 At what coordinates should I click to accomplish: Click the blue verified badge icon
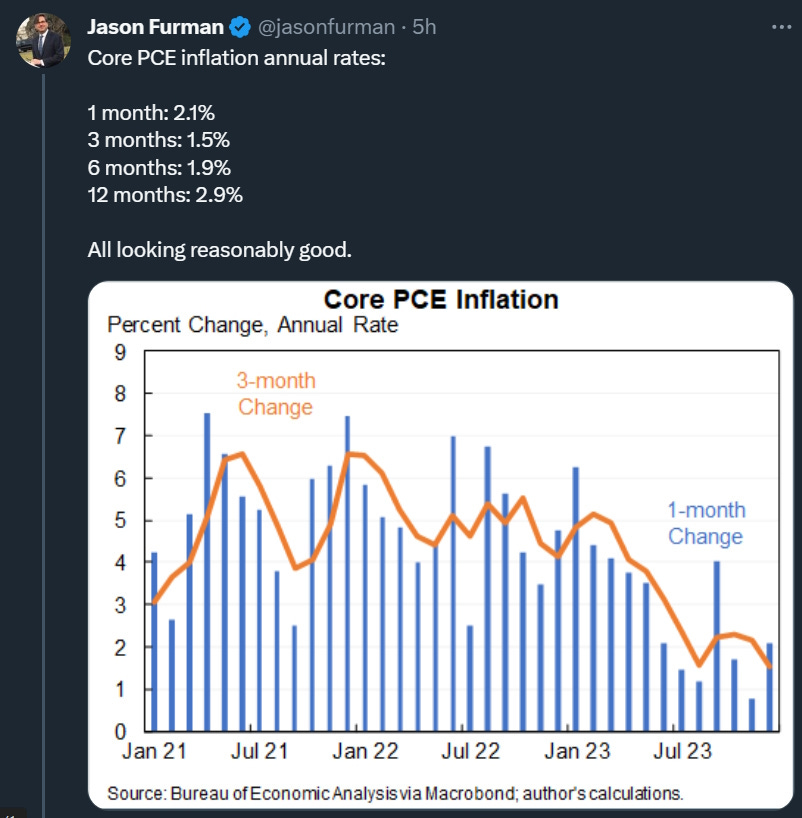coord(240,27)
